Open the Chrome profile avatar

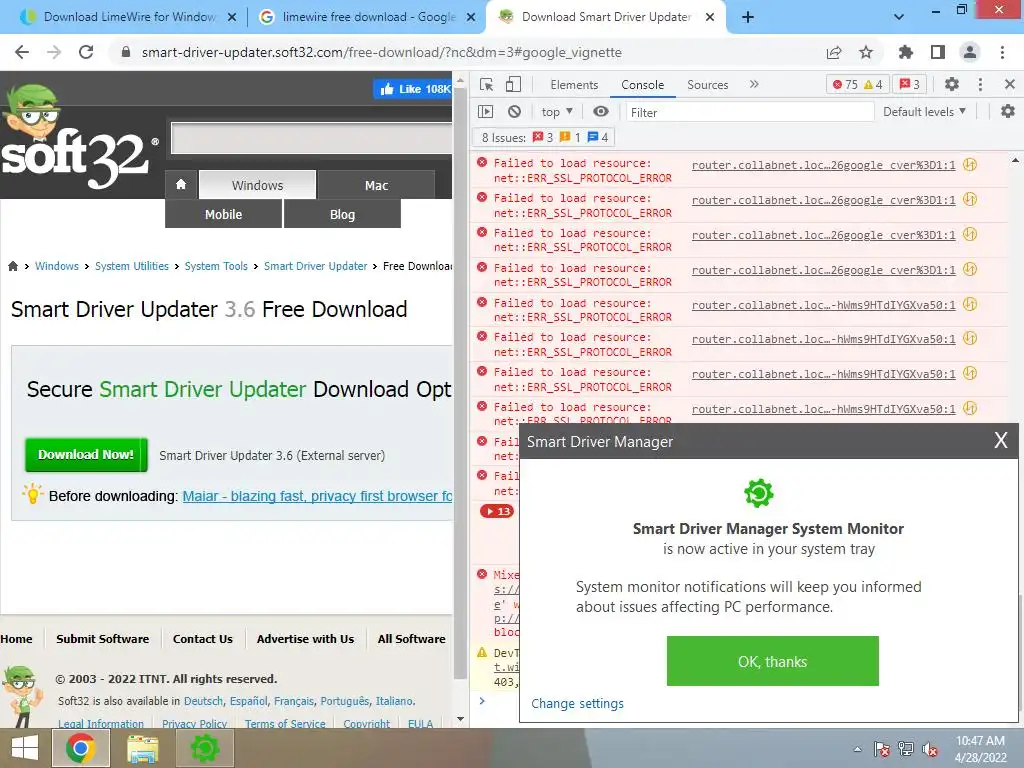pos(970,52)
